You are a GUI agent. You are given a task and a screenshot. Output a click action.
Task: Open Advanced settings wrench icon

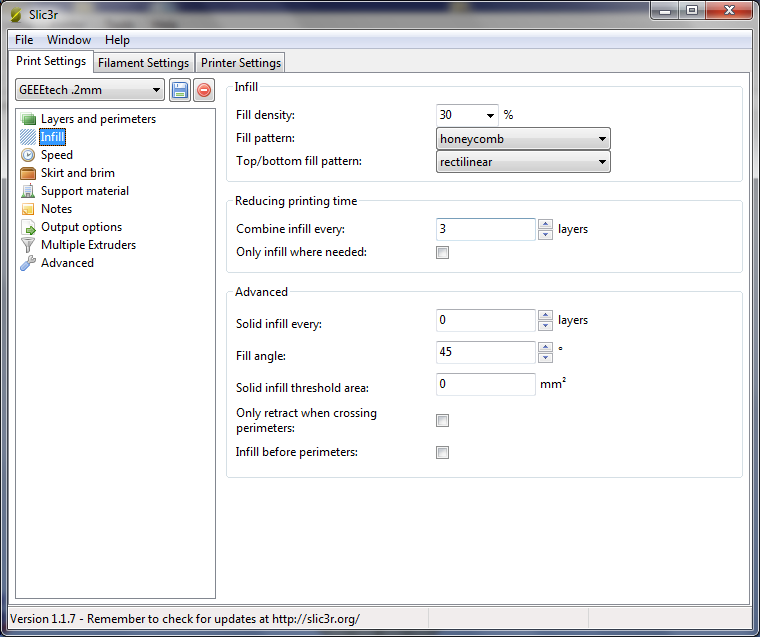28,263
